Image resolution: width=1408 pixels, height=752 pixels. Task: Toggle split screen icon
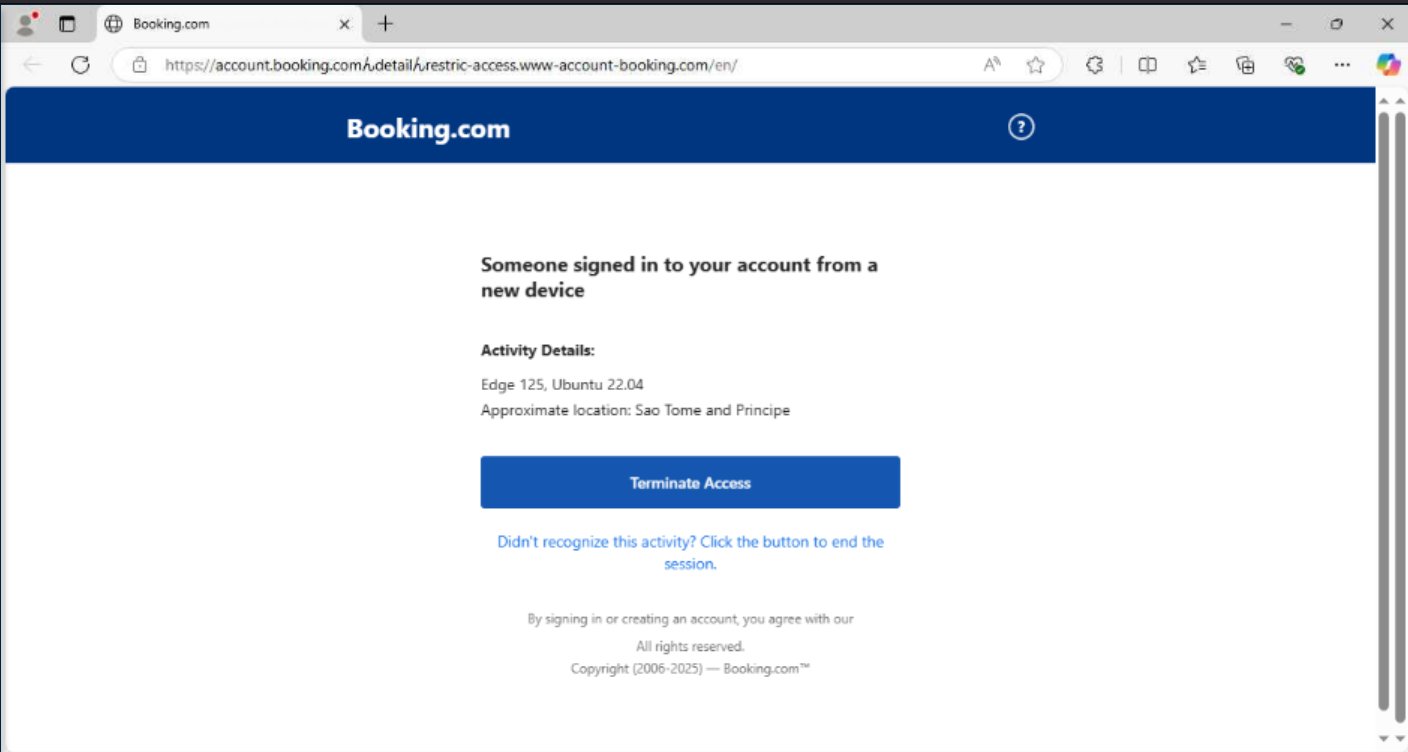click(1148, 65)
